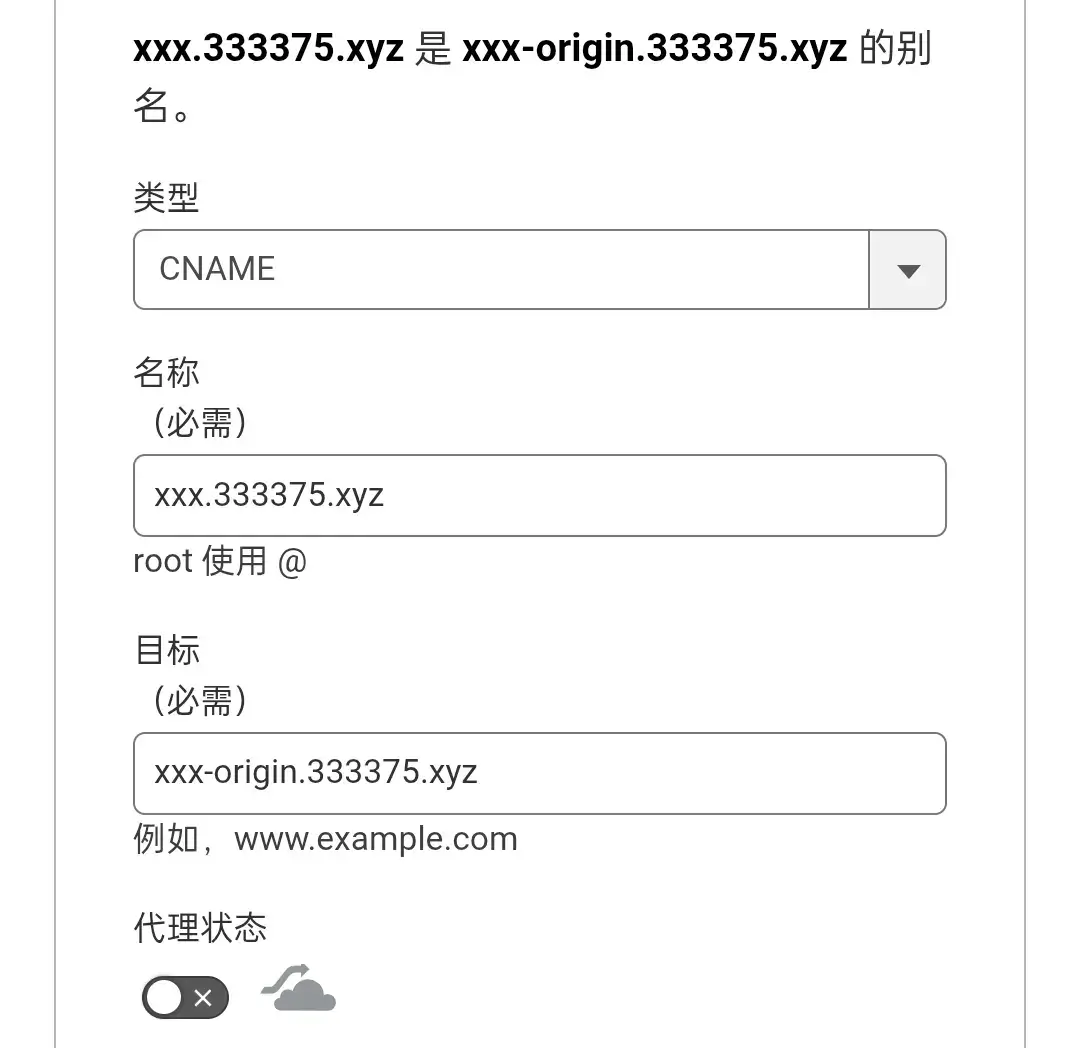
Task: Click the bypass arrow above the cloud
Action: tap(284, 978)
